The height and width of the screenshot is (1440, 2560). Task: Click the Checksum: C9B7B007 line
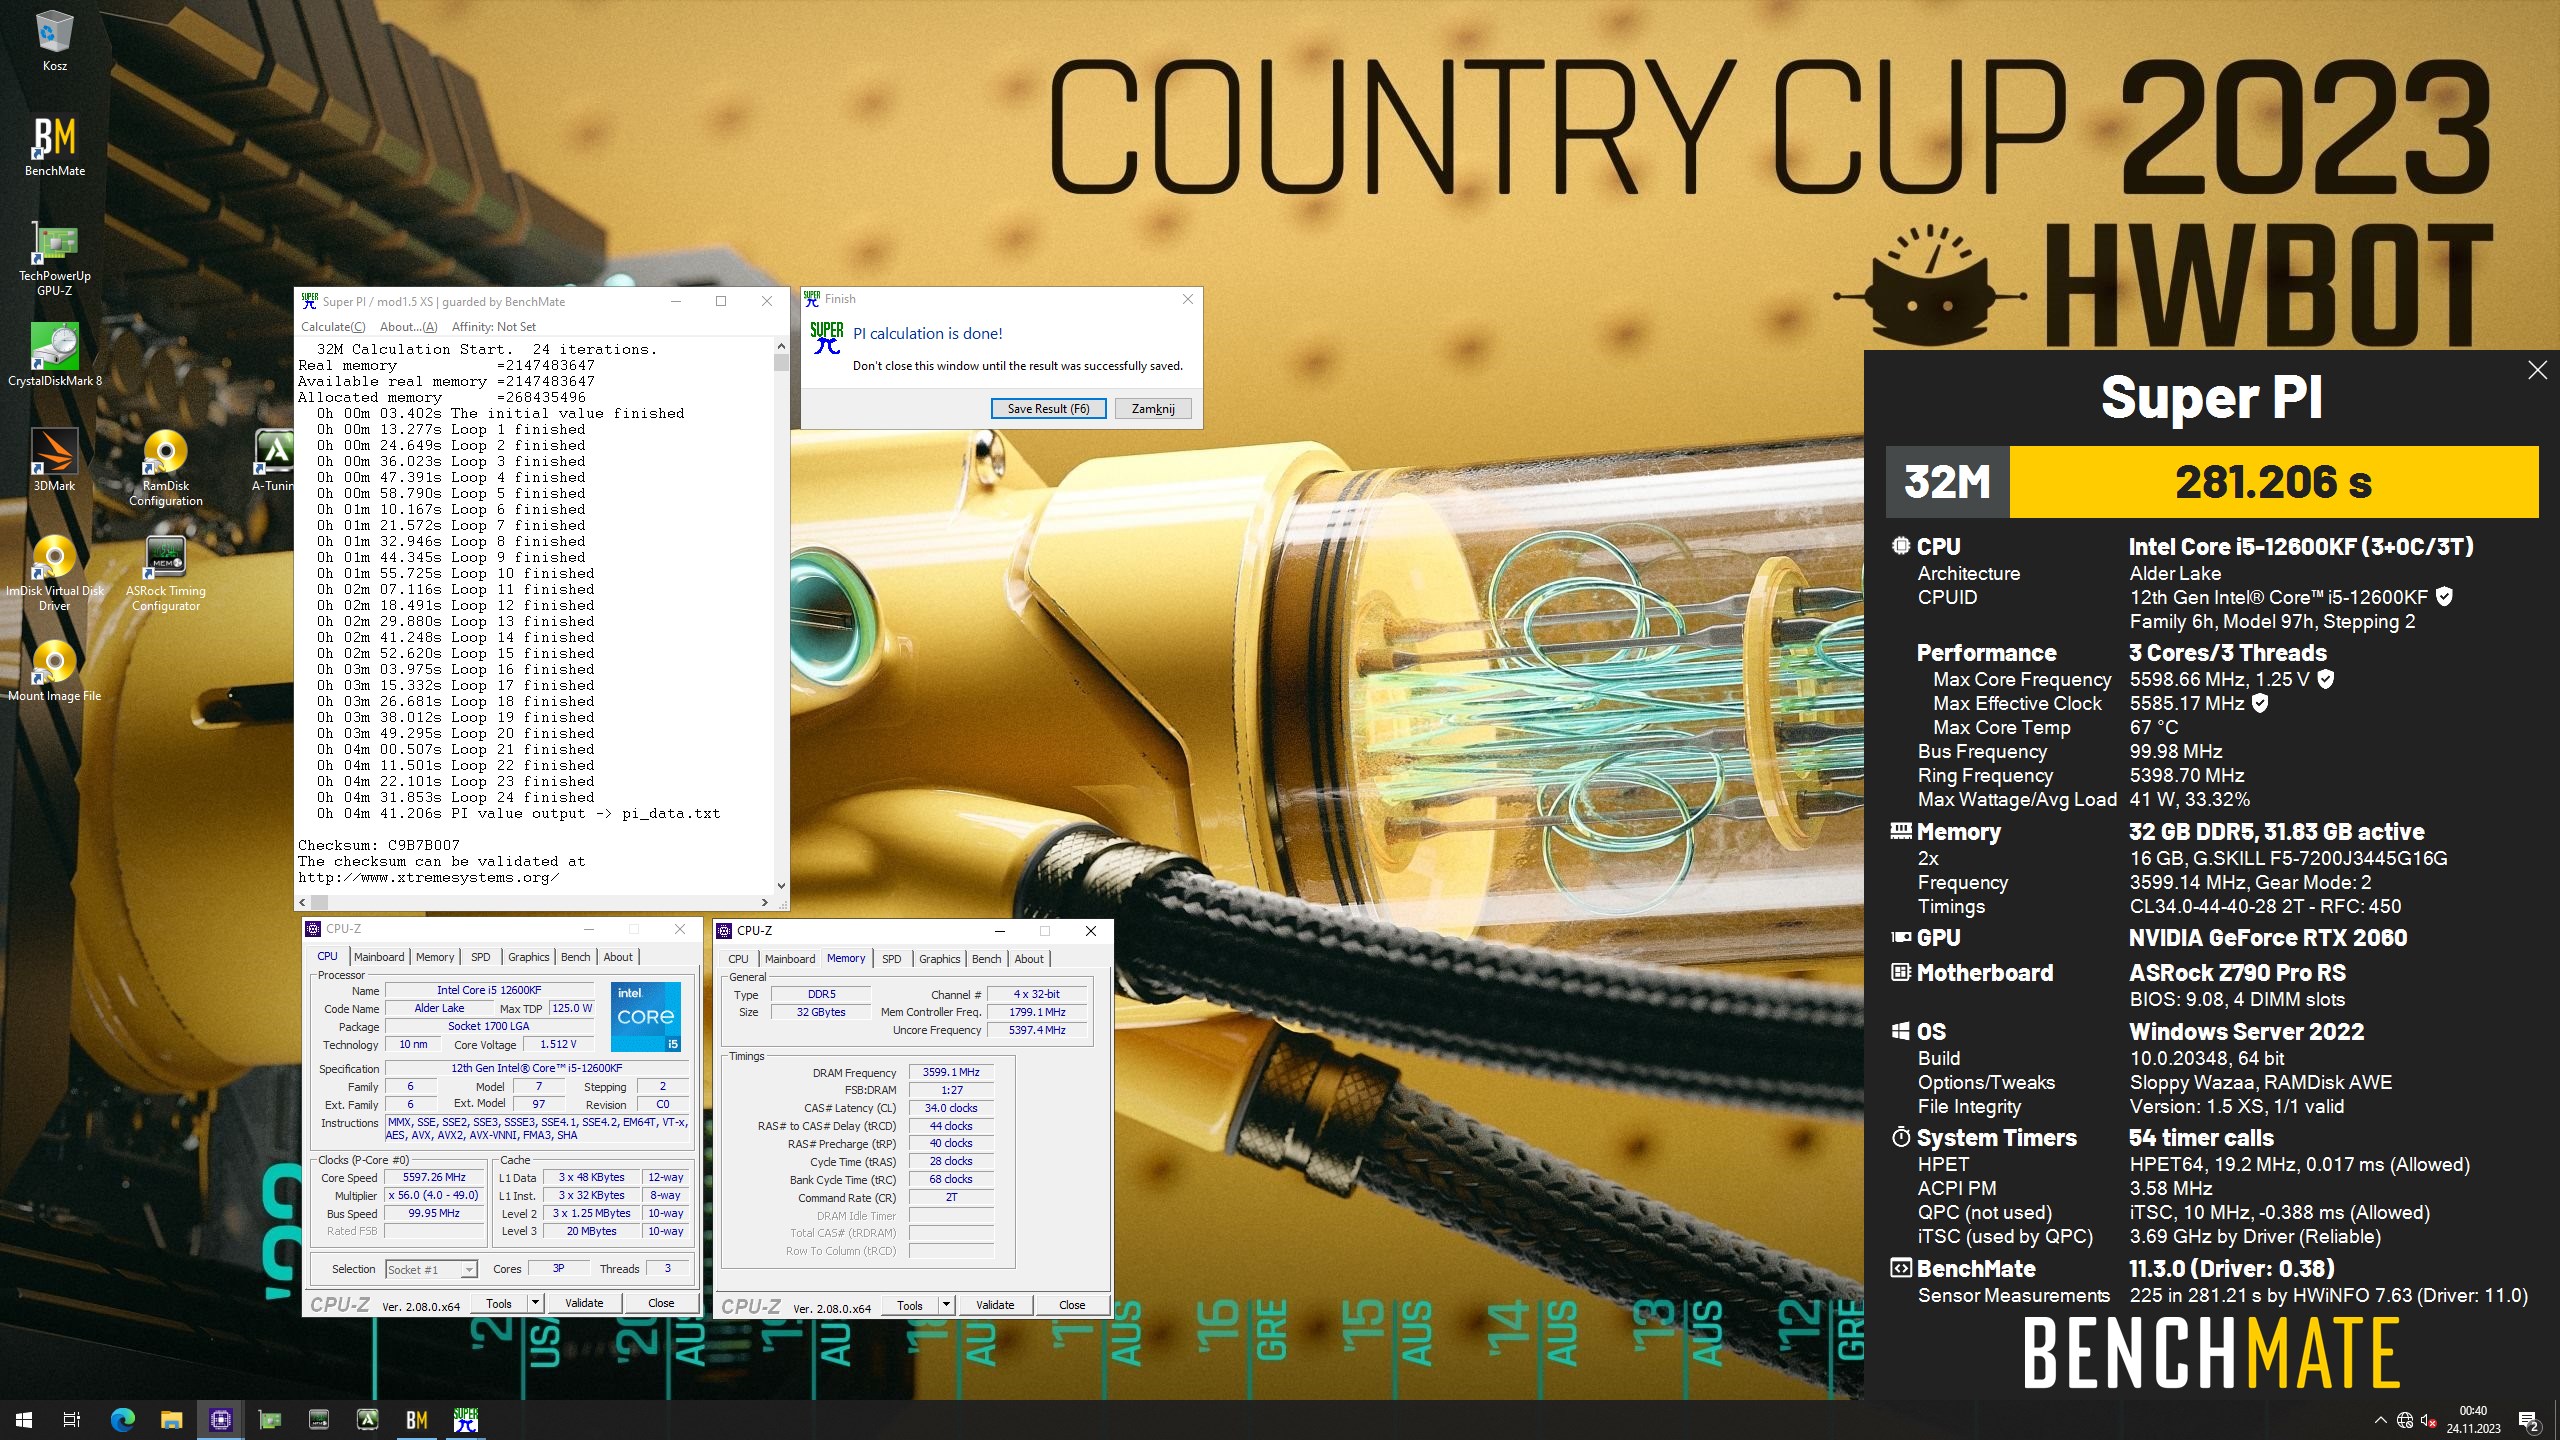tap(378, 845)
